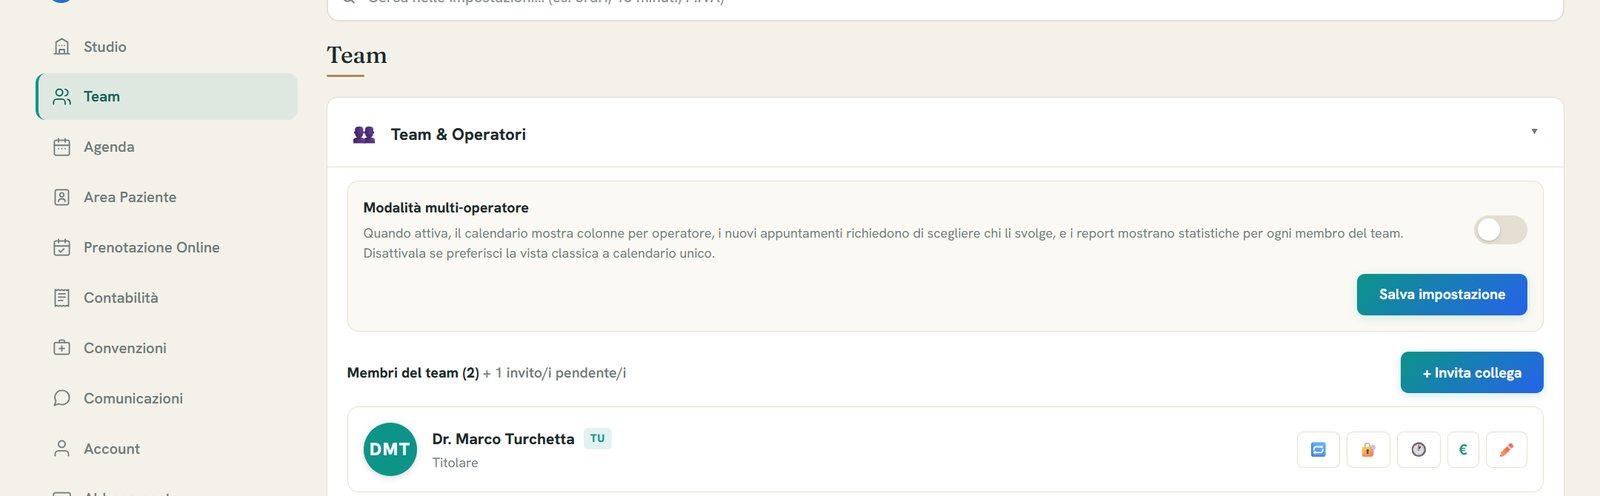Click the Team & Operatori header title

tap(458, 134)
